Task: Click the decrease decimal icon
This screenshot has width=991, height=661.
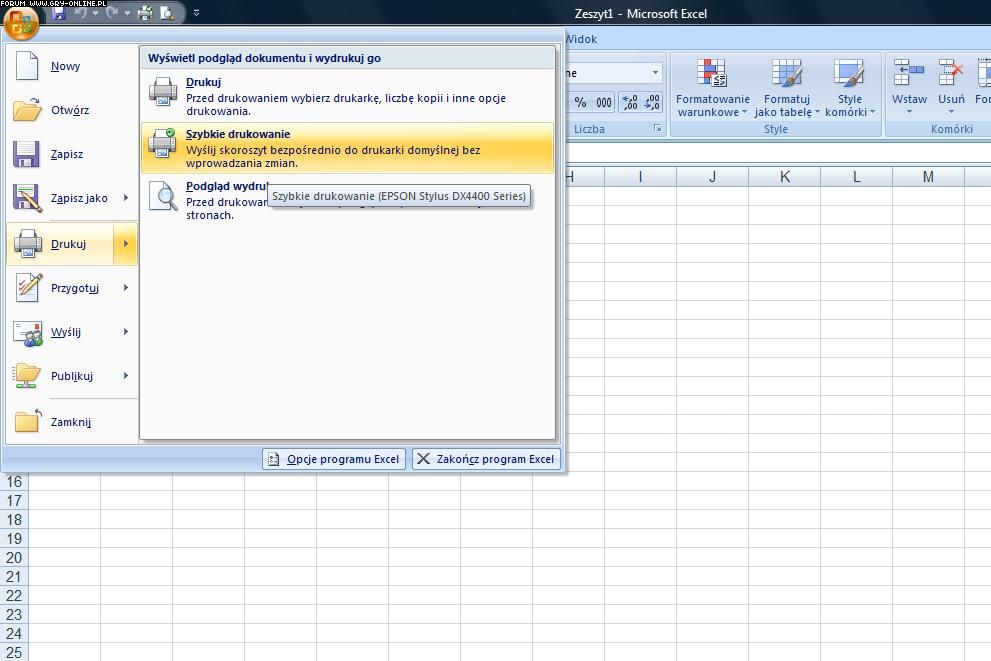Action: point(652,102)
